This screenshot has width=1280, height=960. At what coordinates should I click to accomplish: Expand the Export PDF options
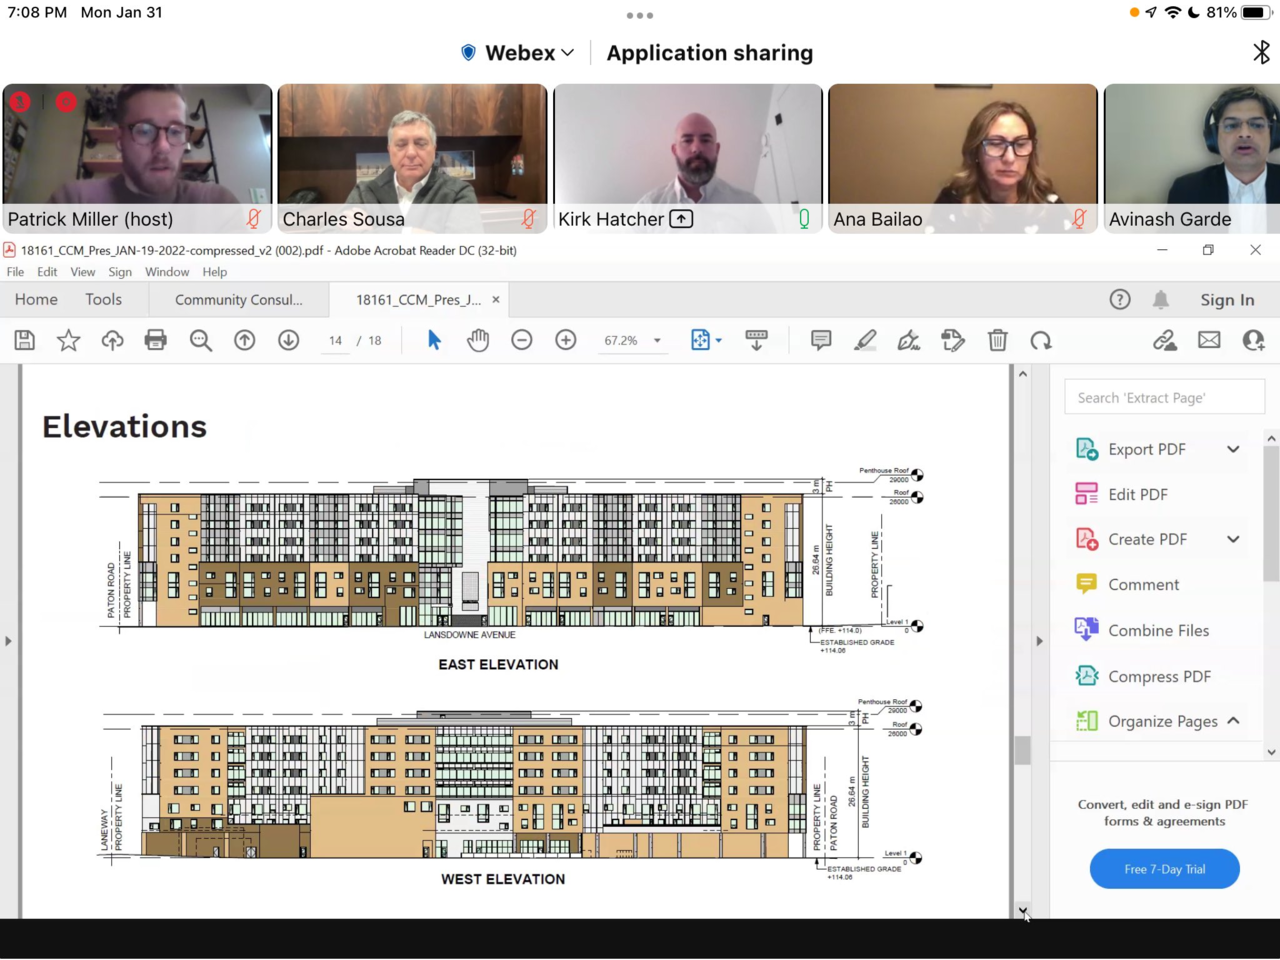(1233, 449)
